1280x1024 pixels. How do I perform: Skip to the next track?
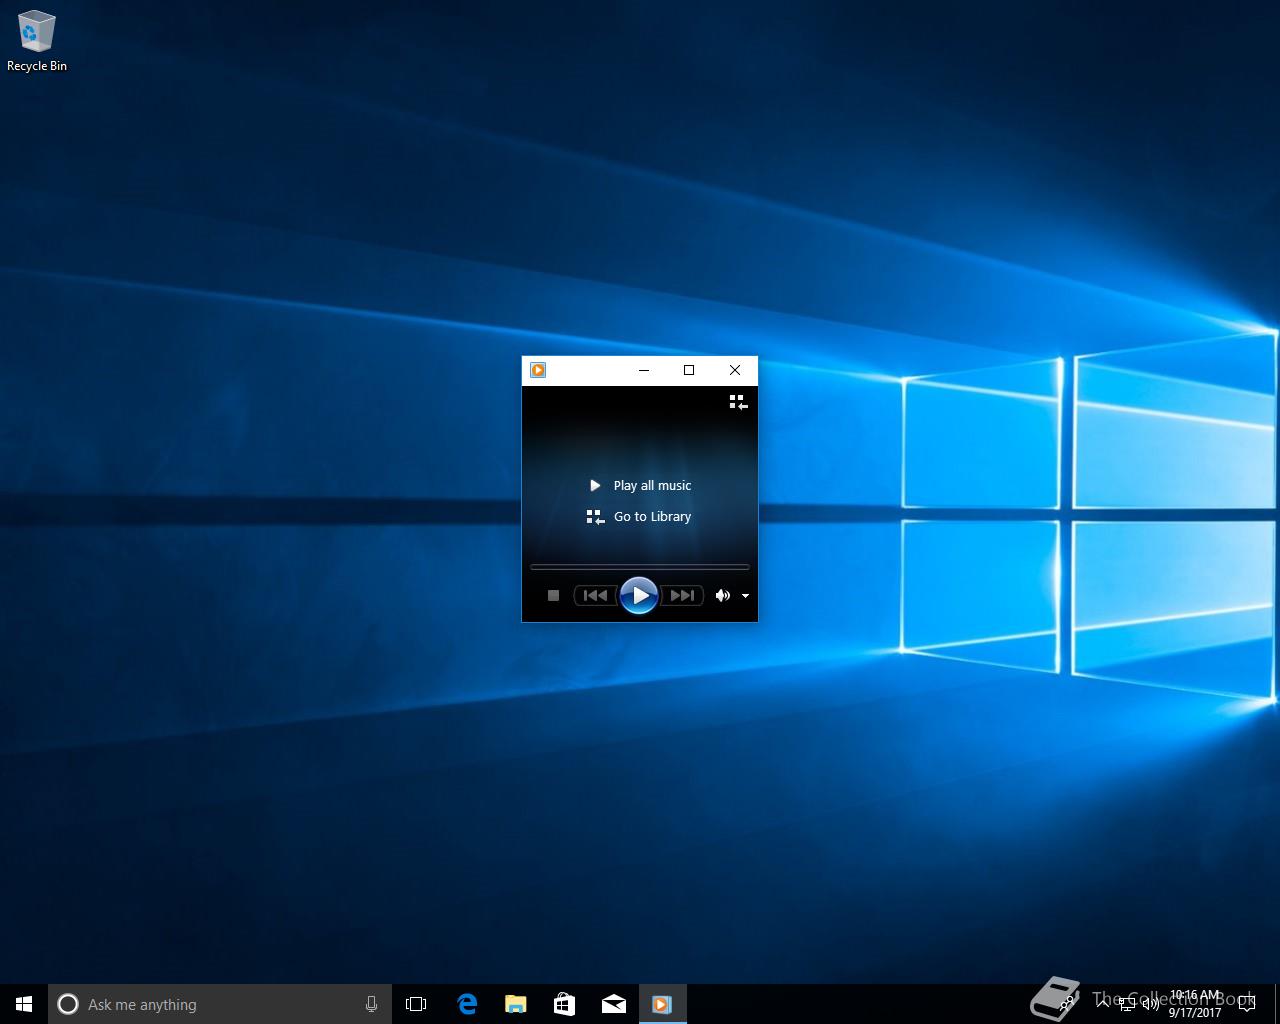(682, 596)
